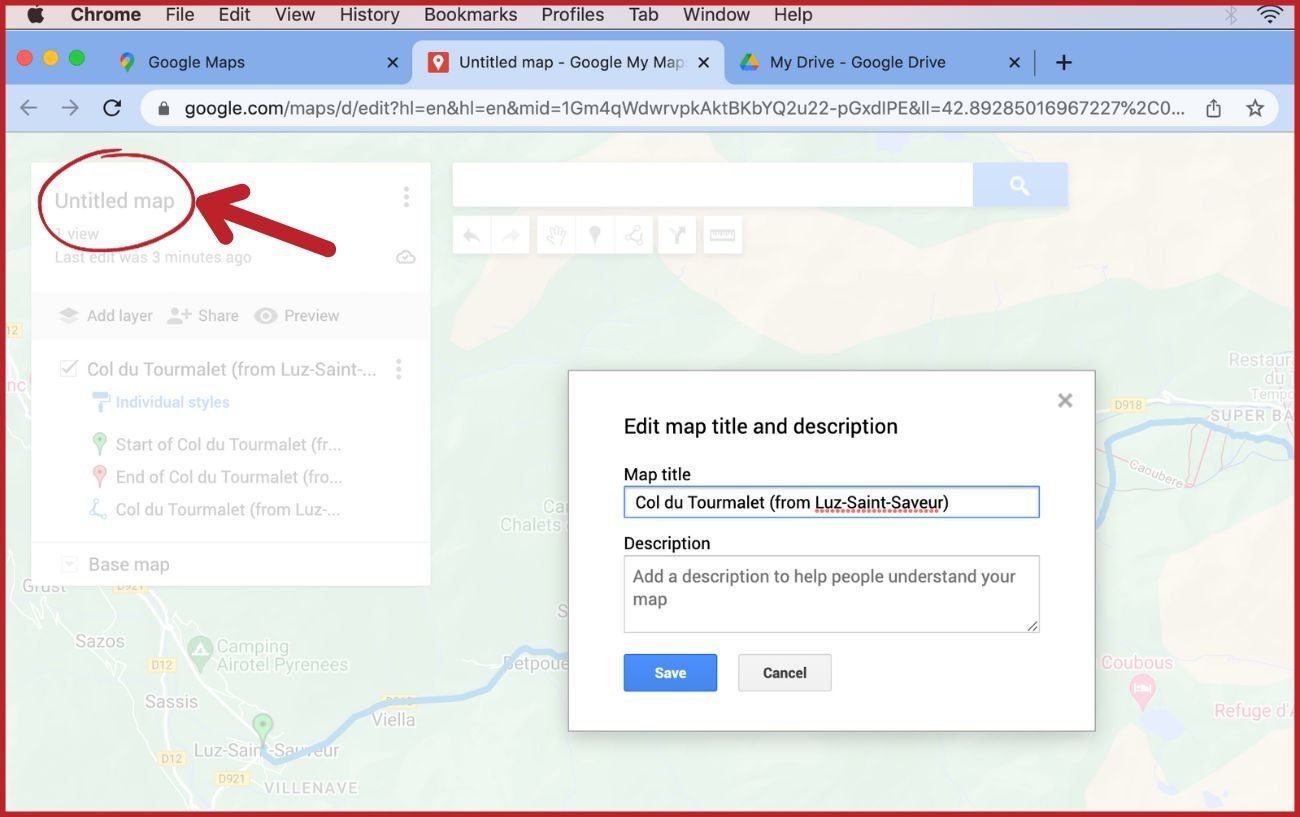Click the Cancel button in dialog

pos(785,673)
